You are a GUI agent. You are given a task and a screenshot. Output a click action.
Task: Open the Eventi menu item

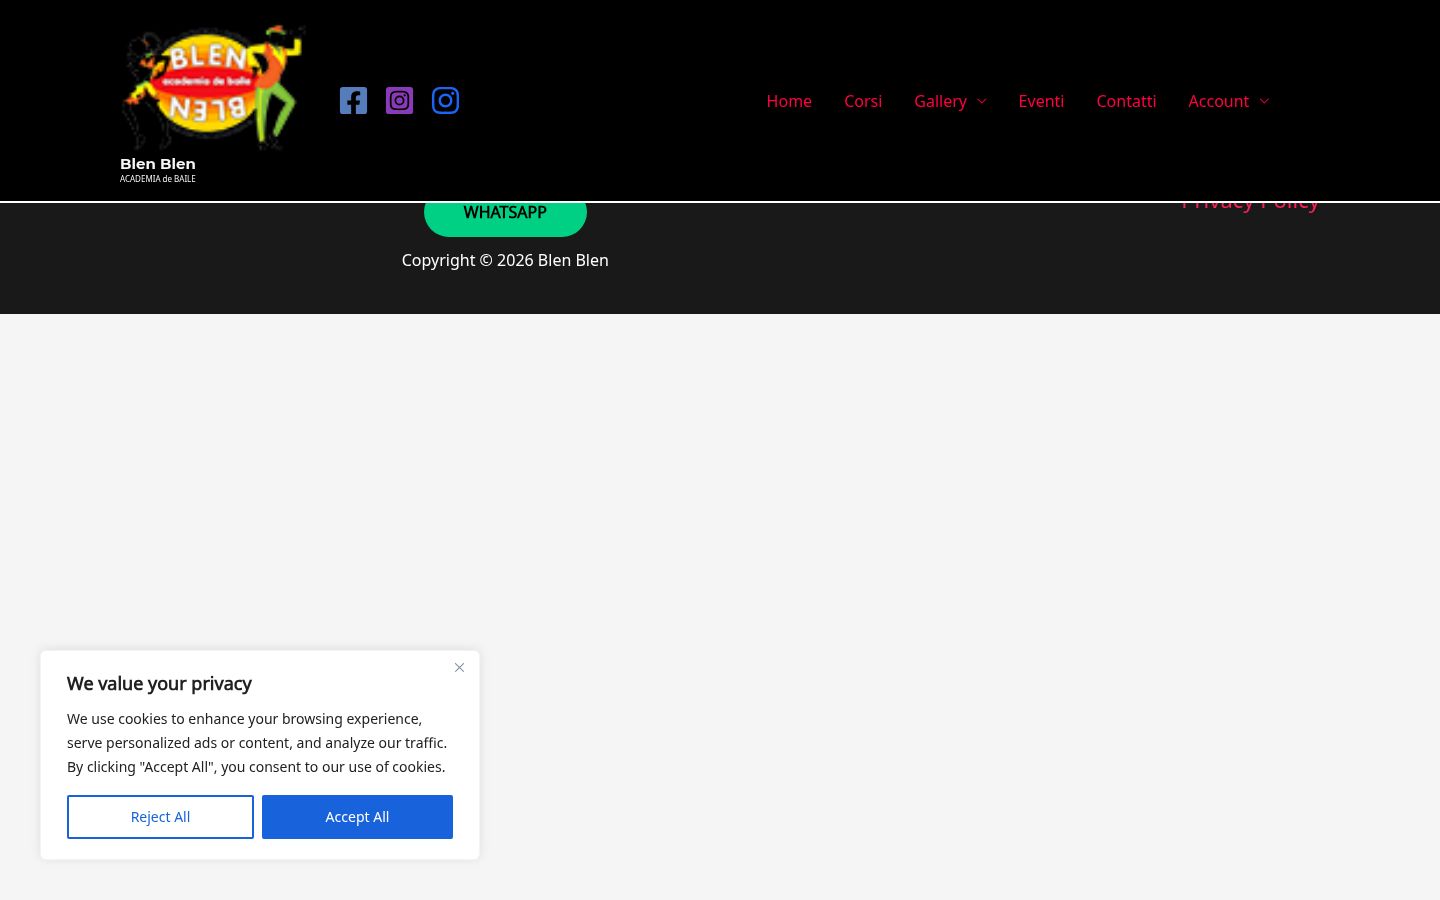(1041, 101)
